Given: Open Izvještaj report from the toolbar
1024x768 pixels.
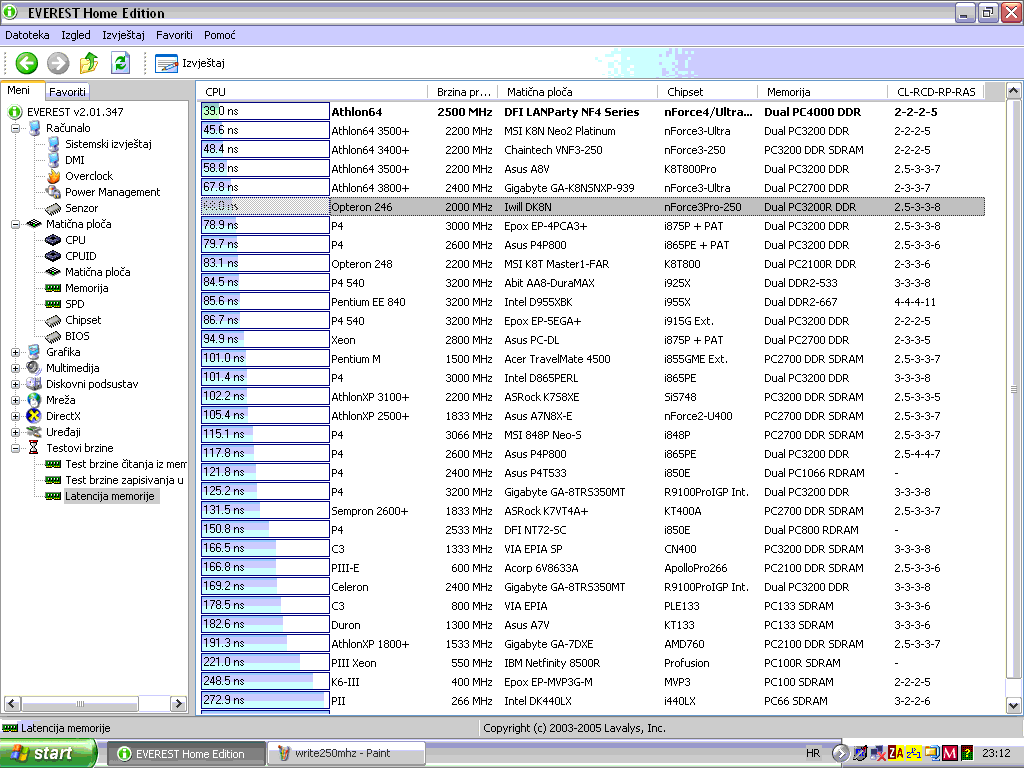Looking at the screenshot, I should click(191, 63).
